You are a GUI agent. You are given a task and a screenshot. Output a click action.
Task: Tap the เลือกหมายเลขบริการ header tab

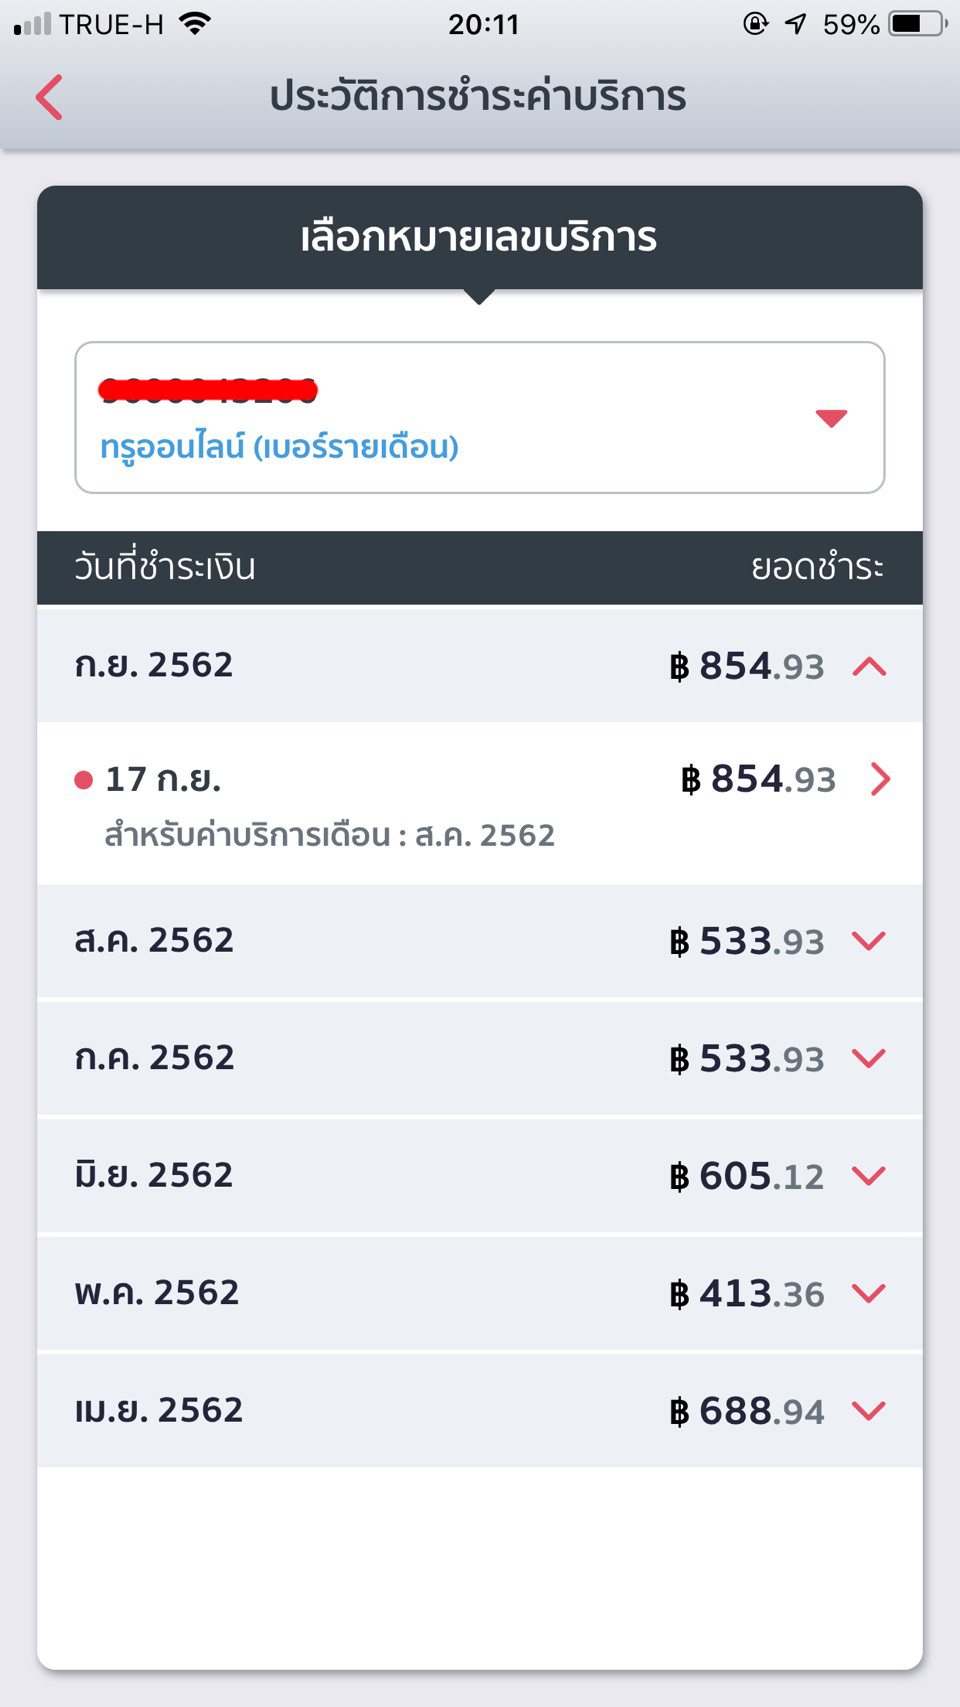[x=480, y=238]
